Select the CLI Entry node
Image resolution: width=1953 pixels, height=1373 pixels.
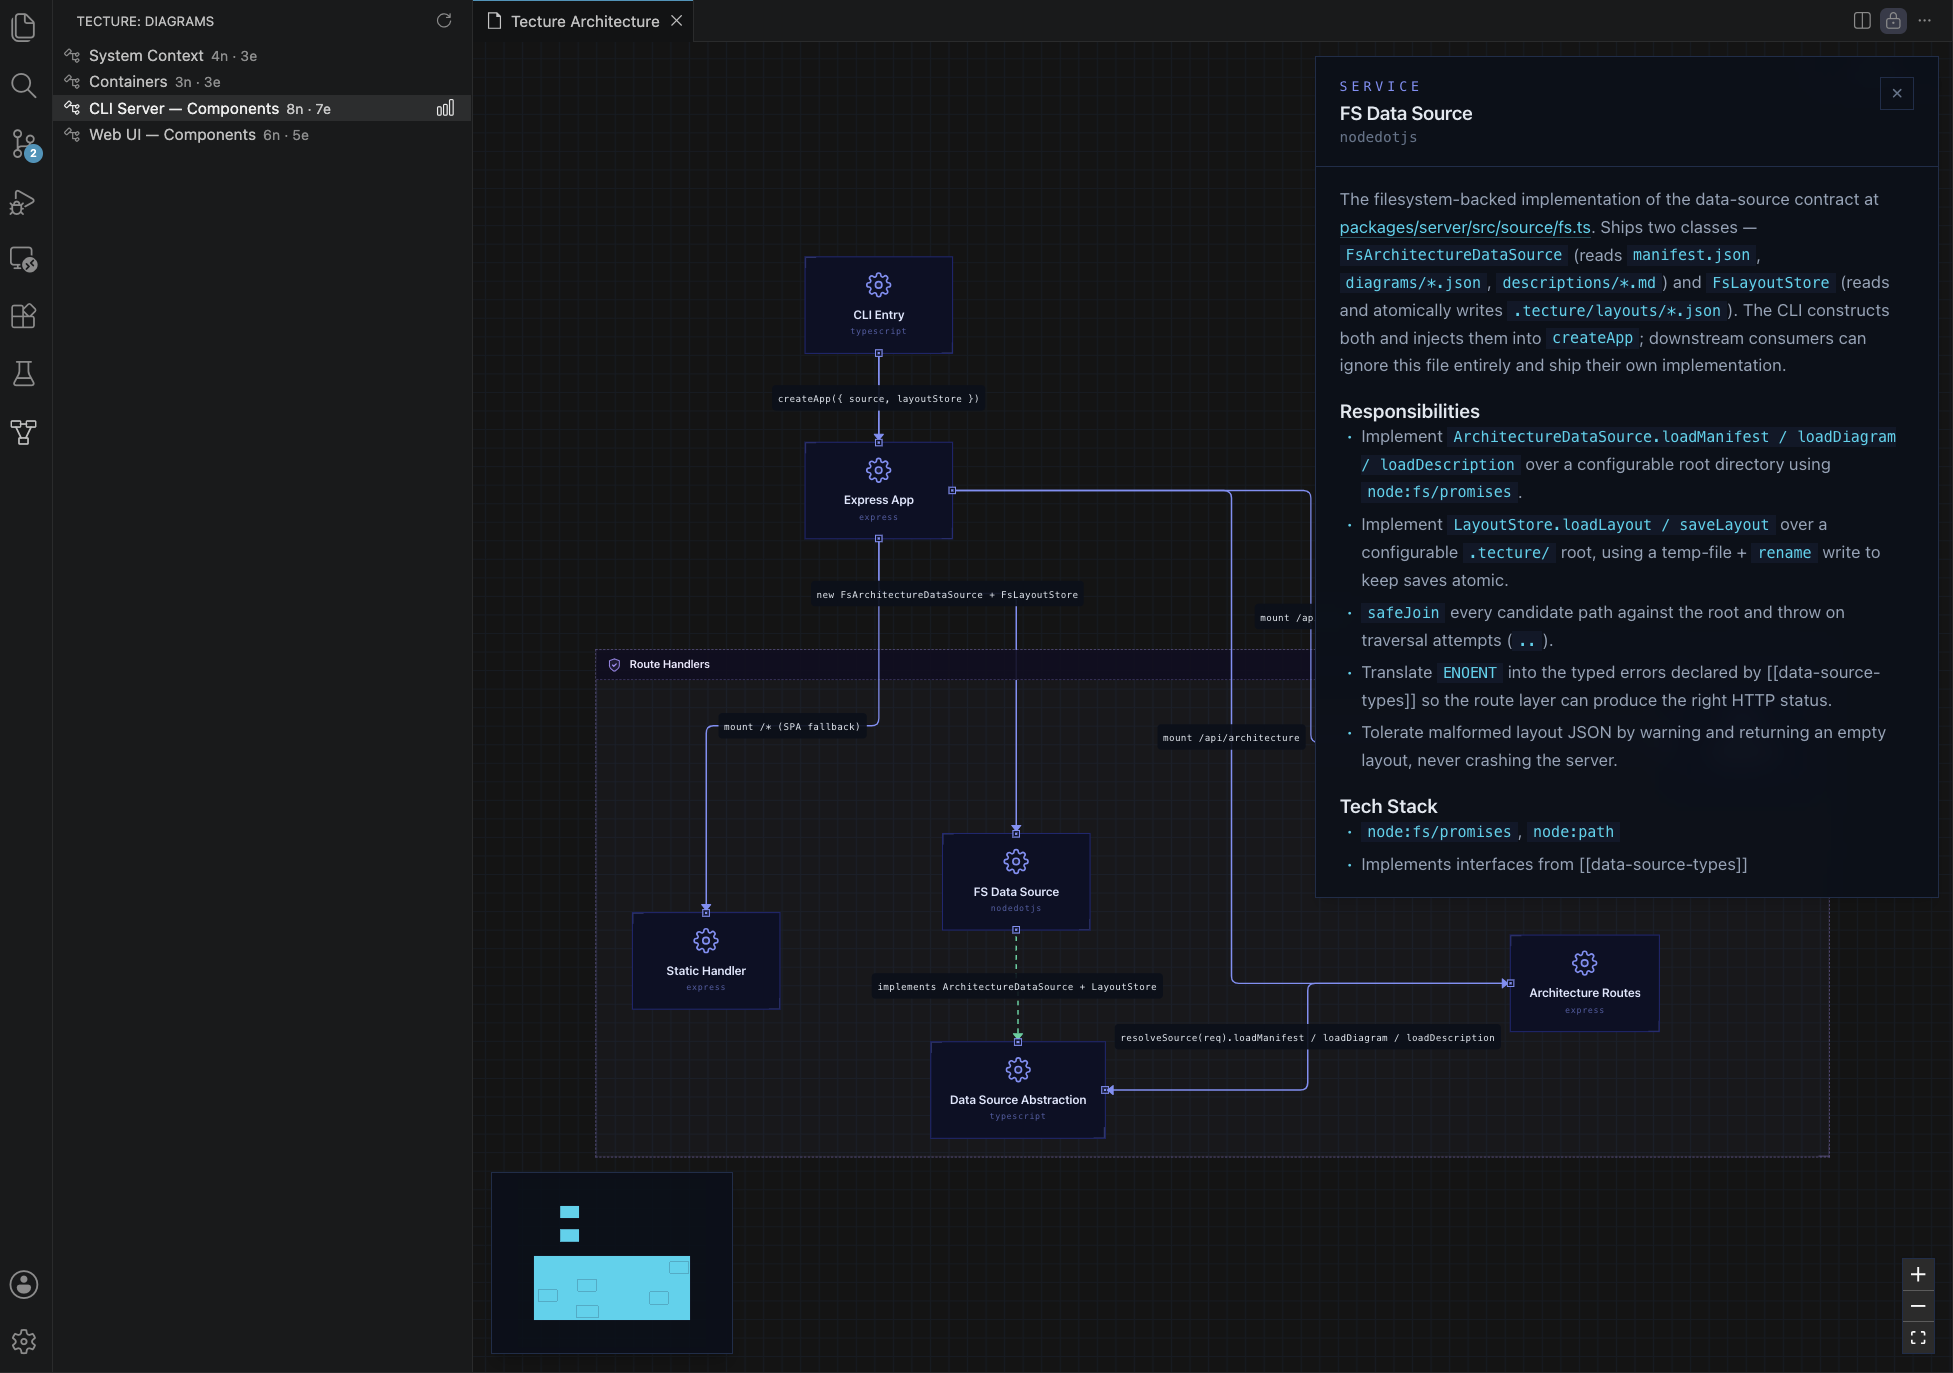pos(878,305)
